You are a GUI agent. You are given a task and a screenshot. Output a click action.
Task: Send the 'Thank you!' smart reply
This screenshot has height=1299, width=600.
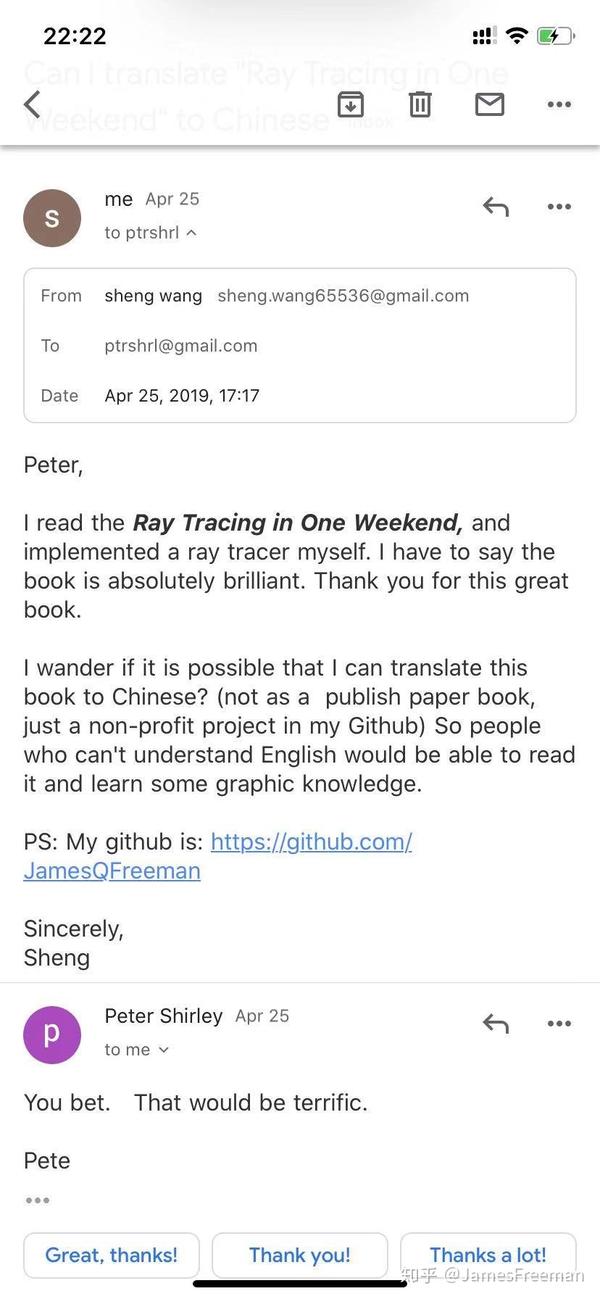pos(300,1255)
